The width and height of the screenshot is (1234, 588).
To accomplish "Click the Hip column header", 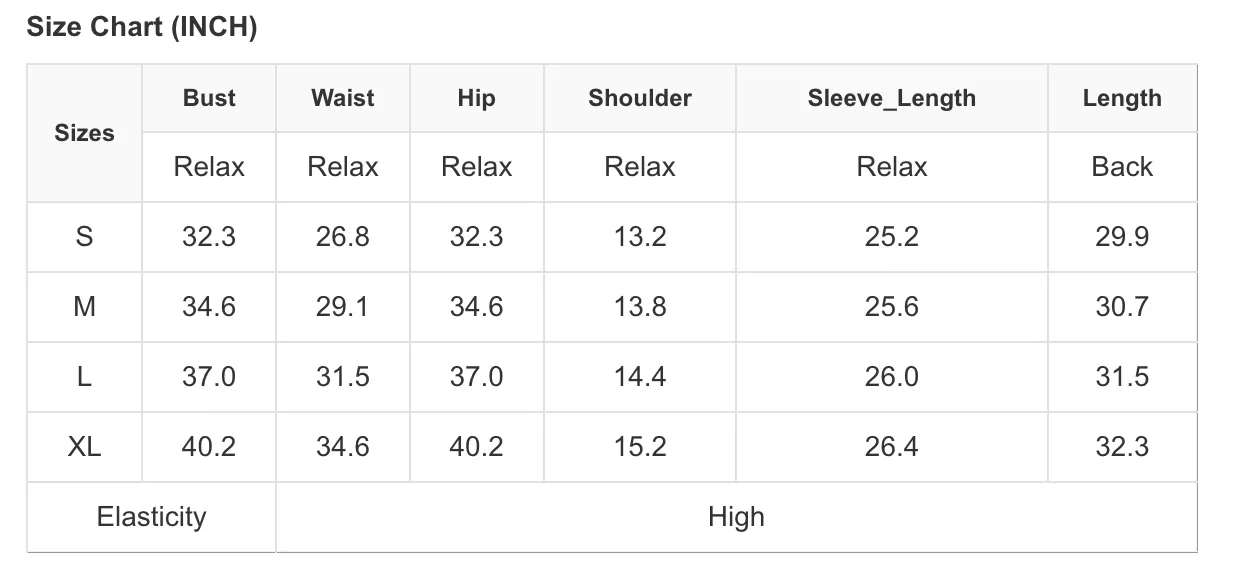I will (x=476, y=98).
